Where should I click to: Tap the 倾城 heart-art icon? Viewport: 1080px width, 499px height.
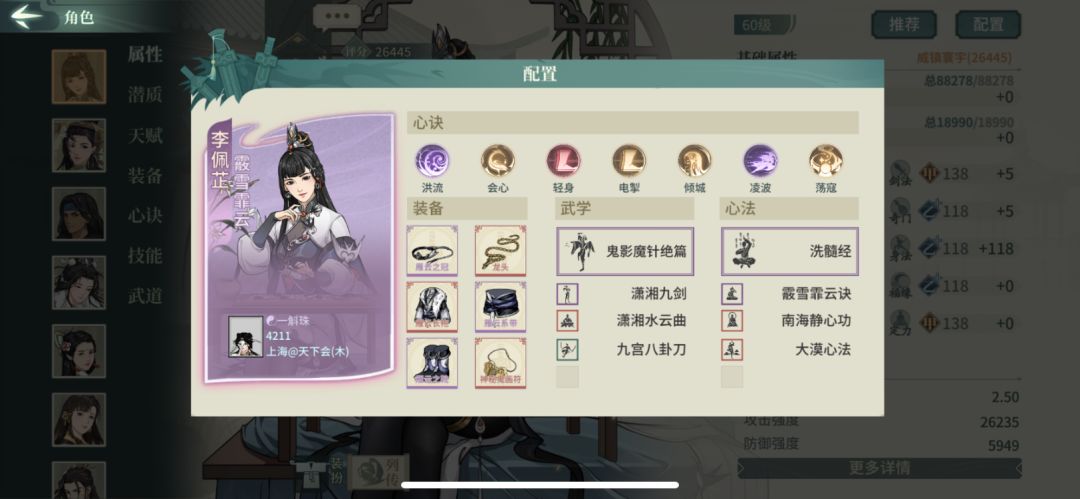[x=694, y=161]
